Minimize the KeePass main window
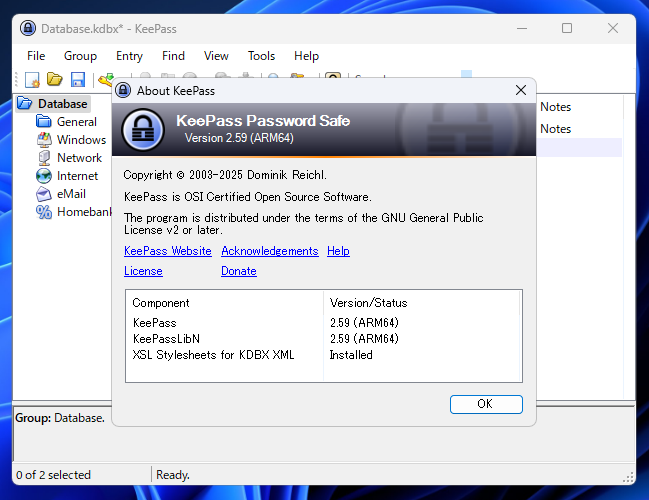649x500 pixels. pyautogui.click(x=522, y=29)
